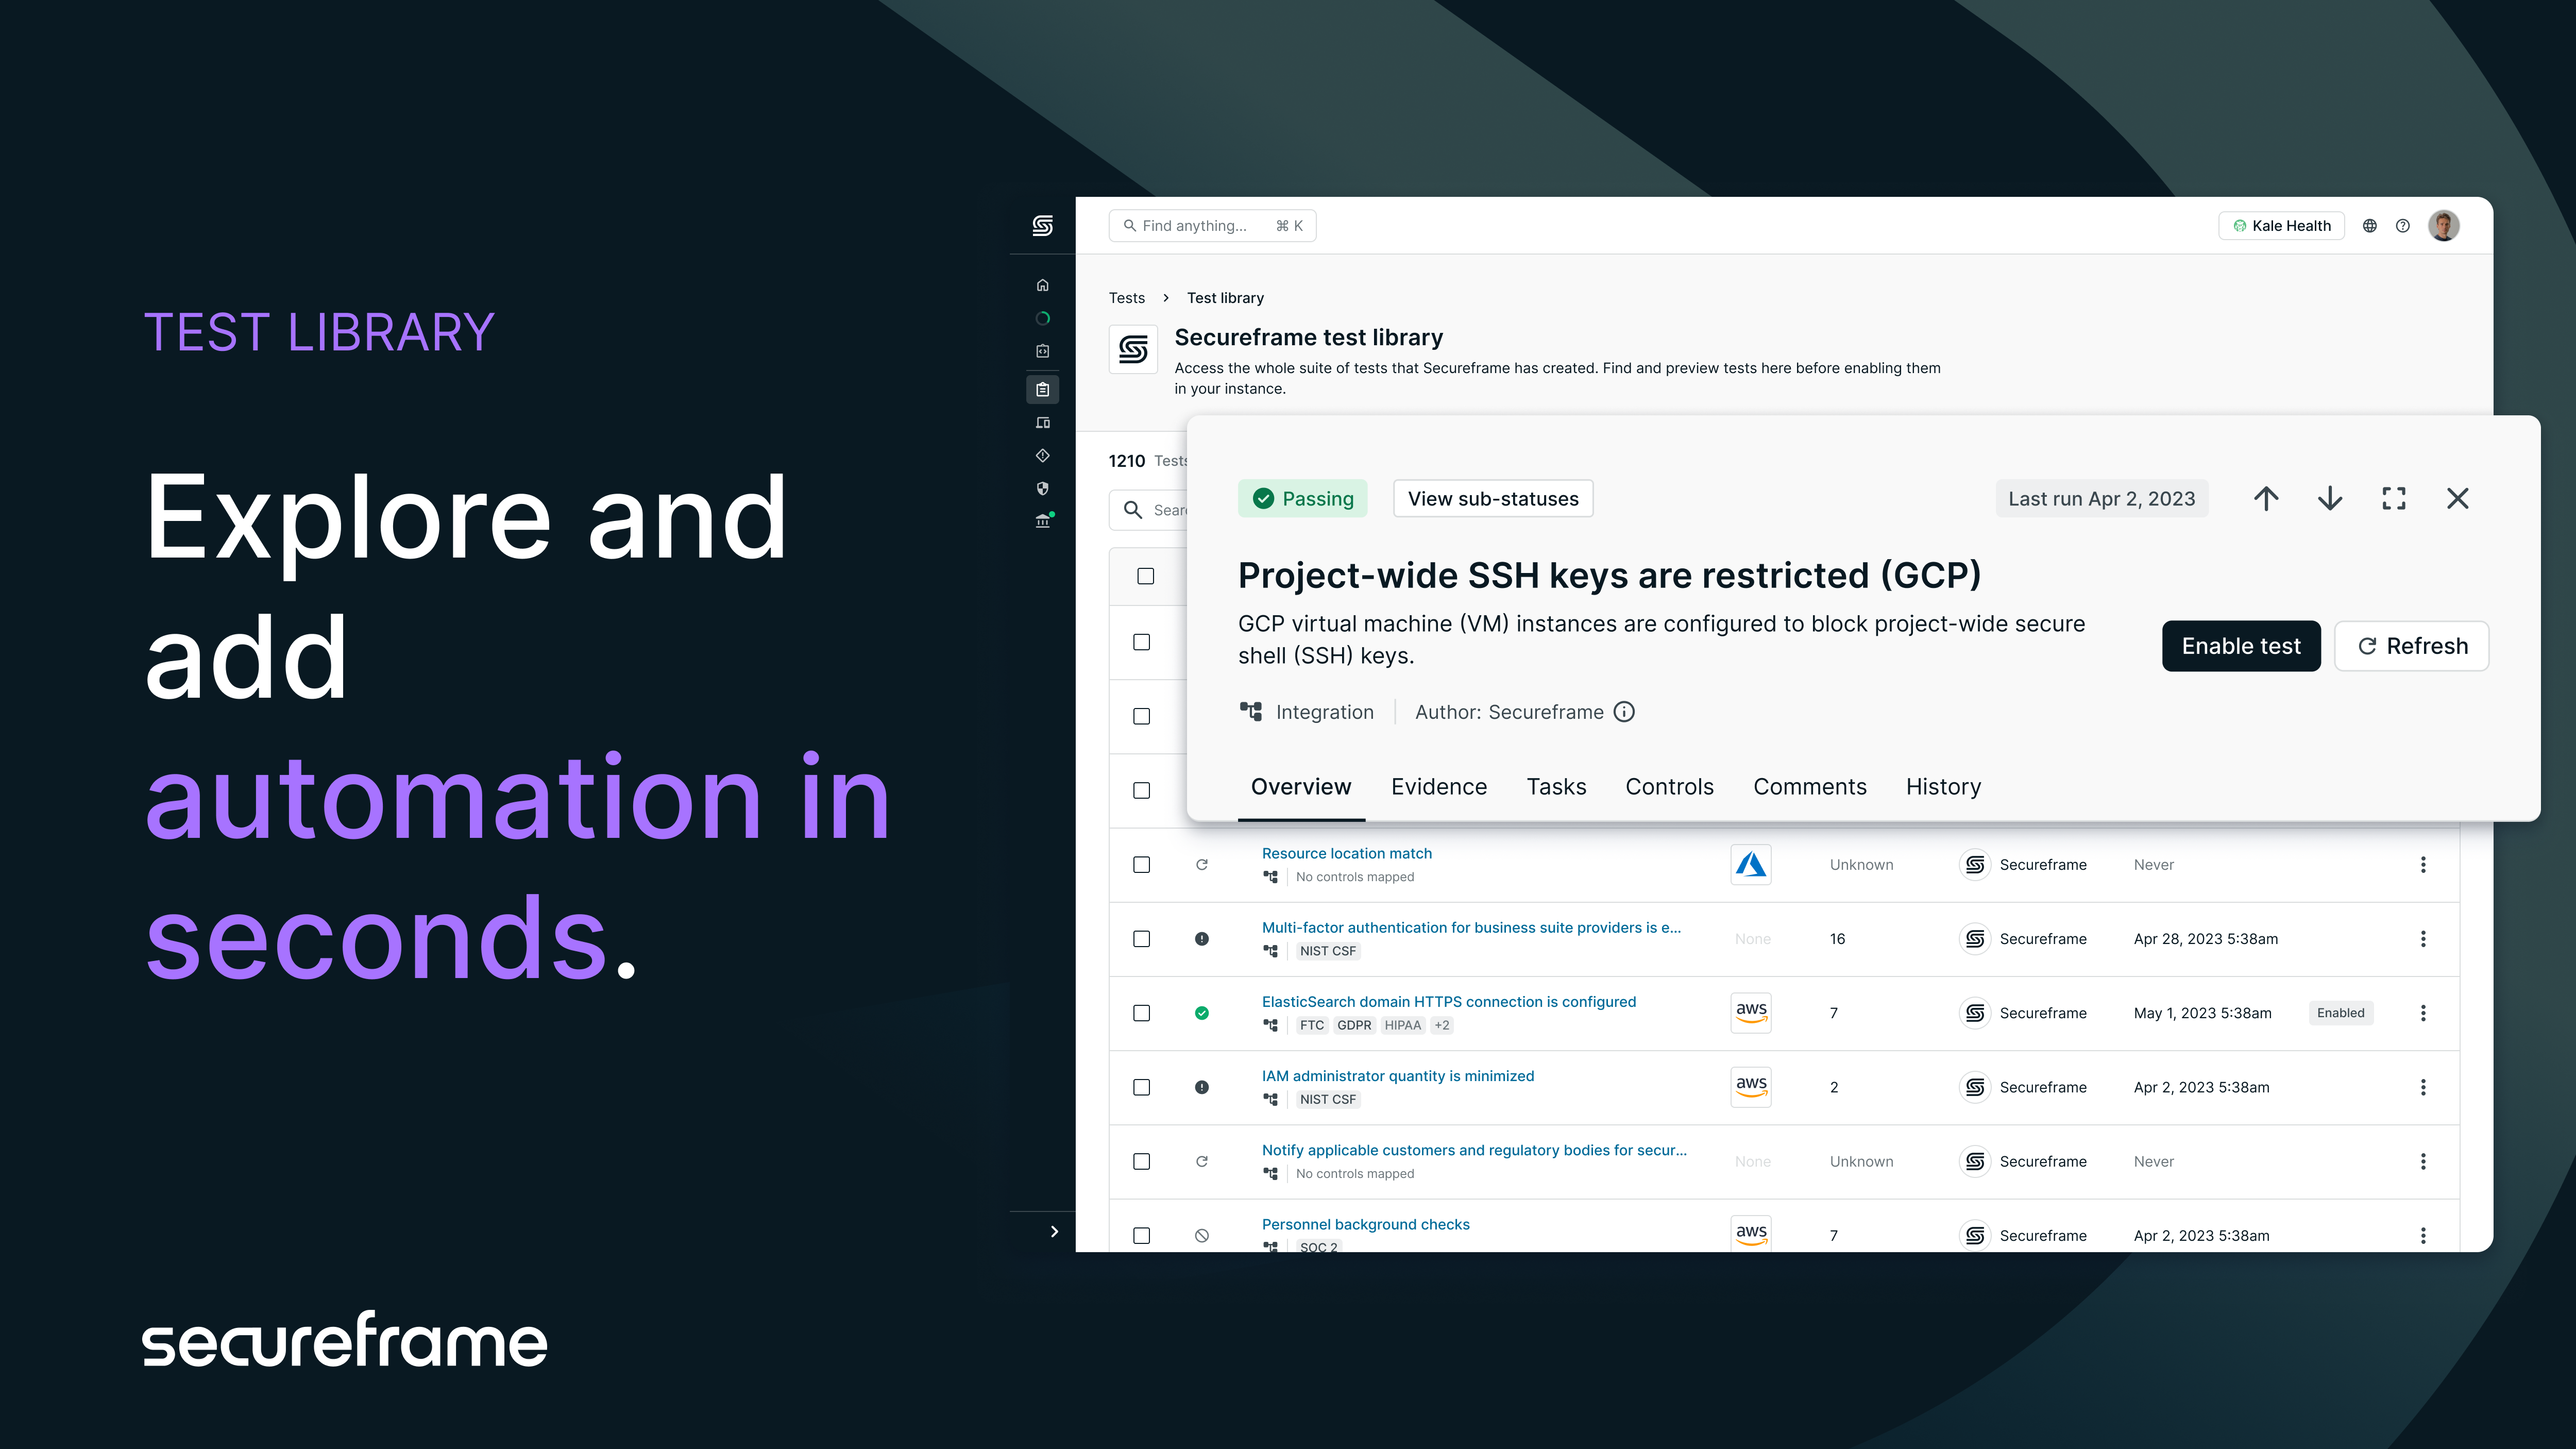2576x1449 pixels.
Task: Check the Resource location match row checkbox
Action: pyautogui.click(x=1141, y=865)
